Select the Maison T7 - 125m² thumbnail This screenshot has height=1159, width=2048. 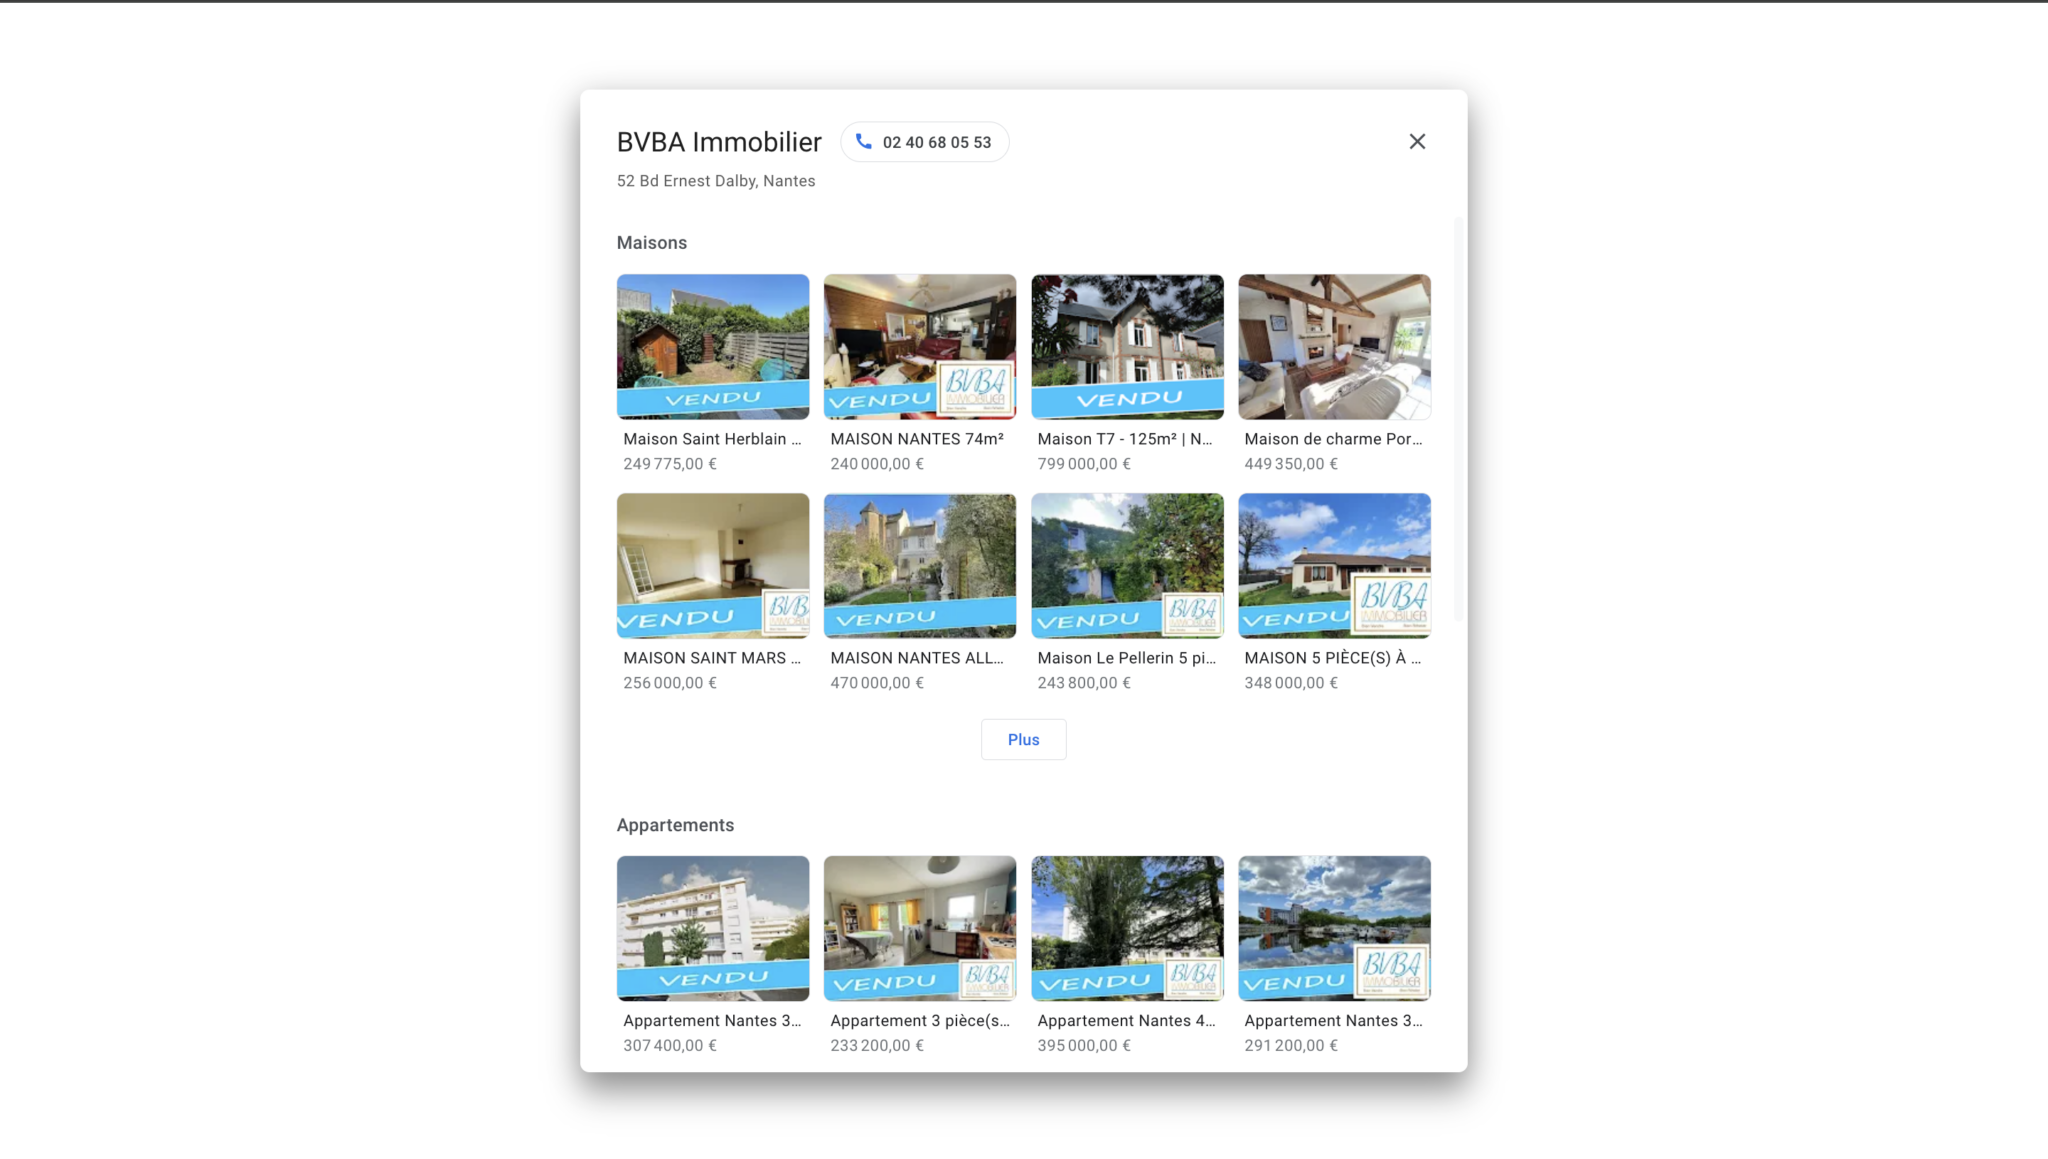(x=1127, y=346)
